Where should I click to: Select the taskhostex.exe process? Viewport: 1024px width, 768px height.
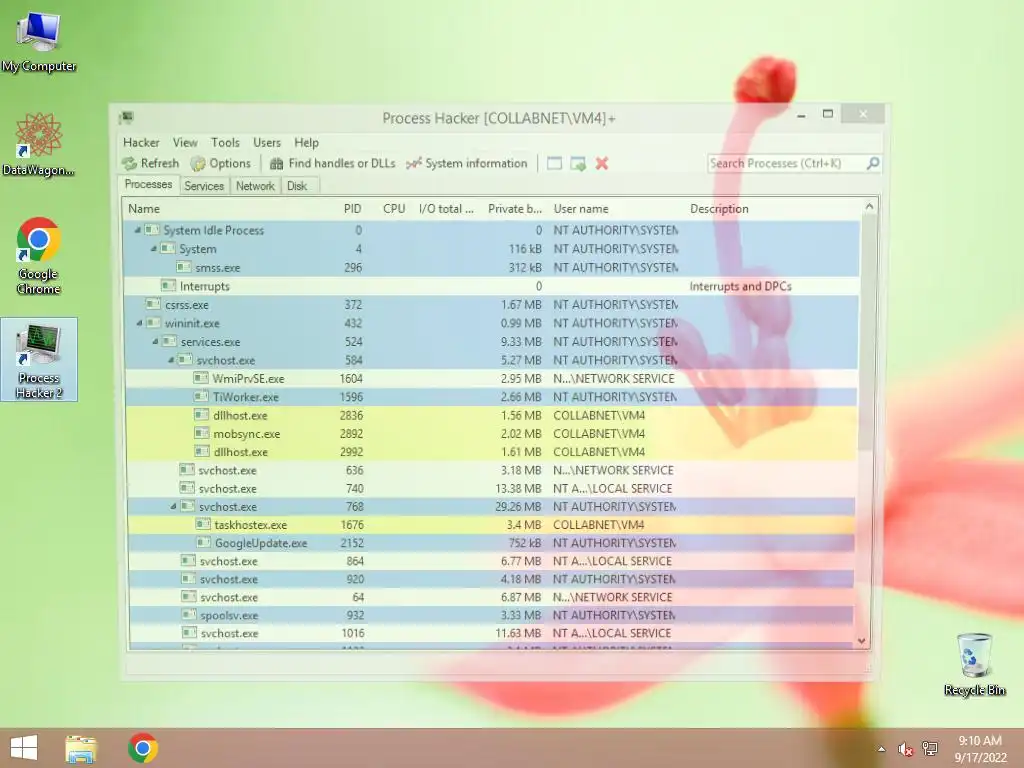pos(491,525)
